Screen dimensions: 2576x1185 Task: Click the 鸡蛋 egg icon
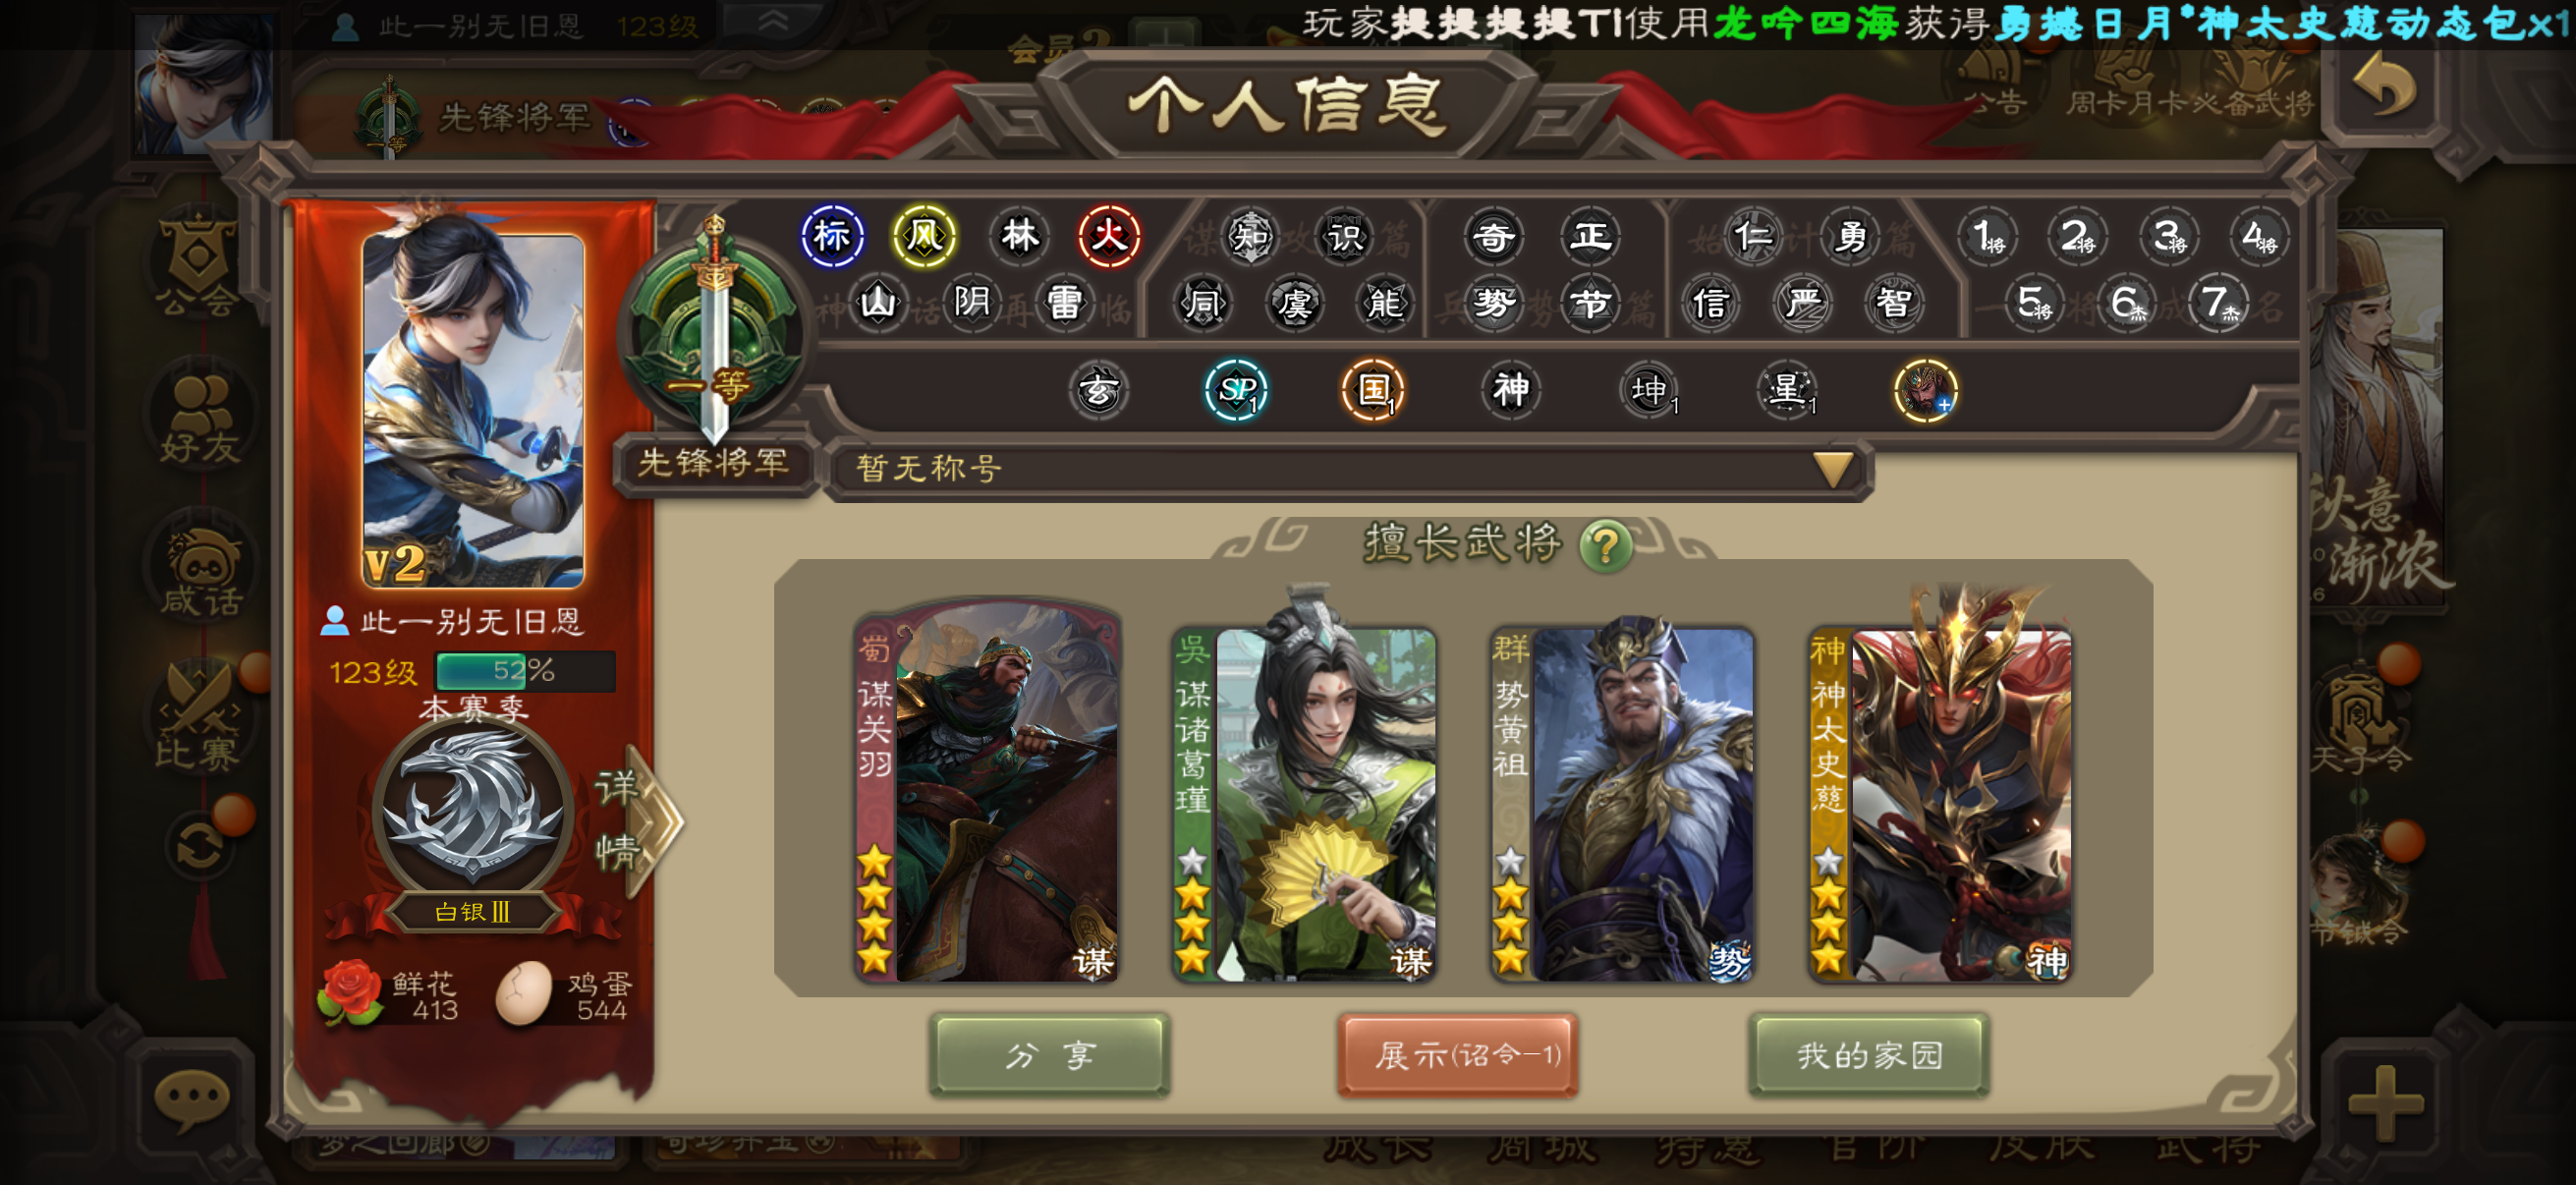pyautogui.click(x=525, y=994)
